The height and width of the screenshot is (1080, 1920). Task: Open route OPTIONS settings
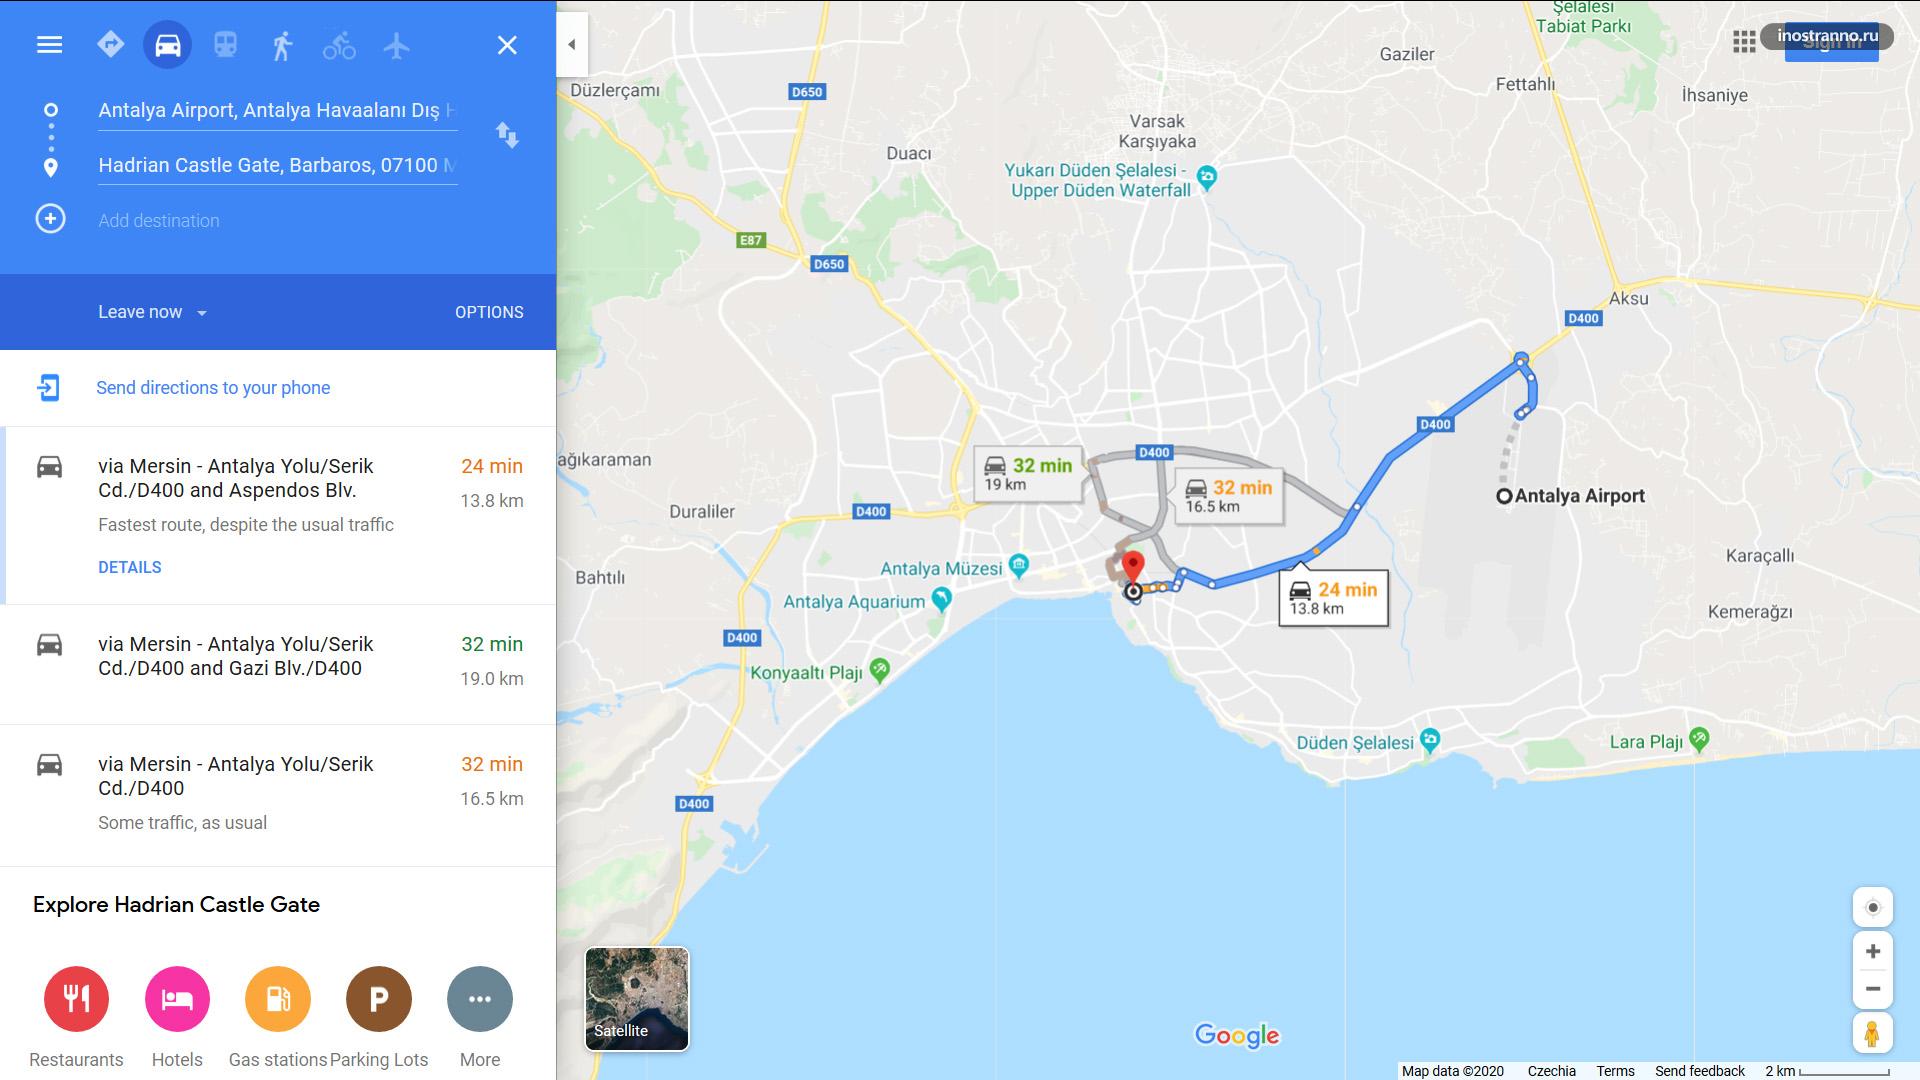[489, 312]
